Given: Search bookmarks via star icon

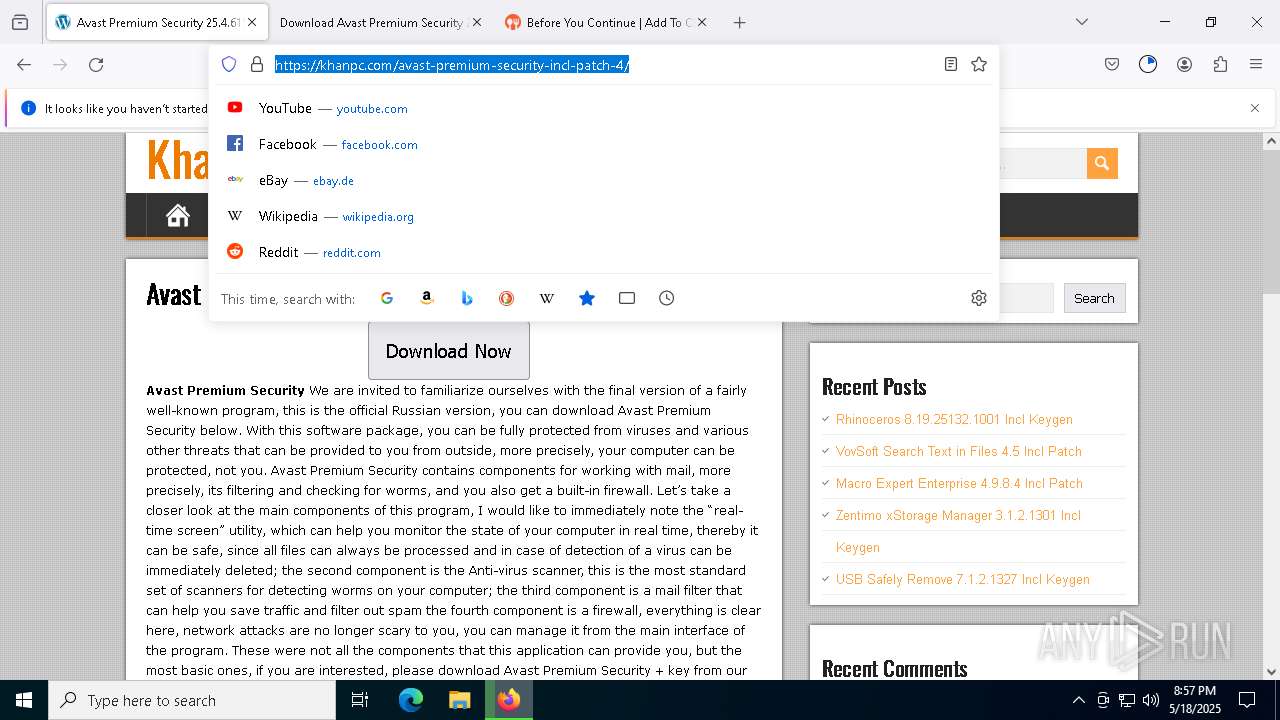Looking at the screenshot, I should pyautogui.click(x=587, y=298).
